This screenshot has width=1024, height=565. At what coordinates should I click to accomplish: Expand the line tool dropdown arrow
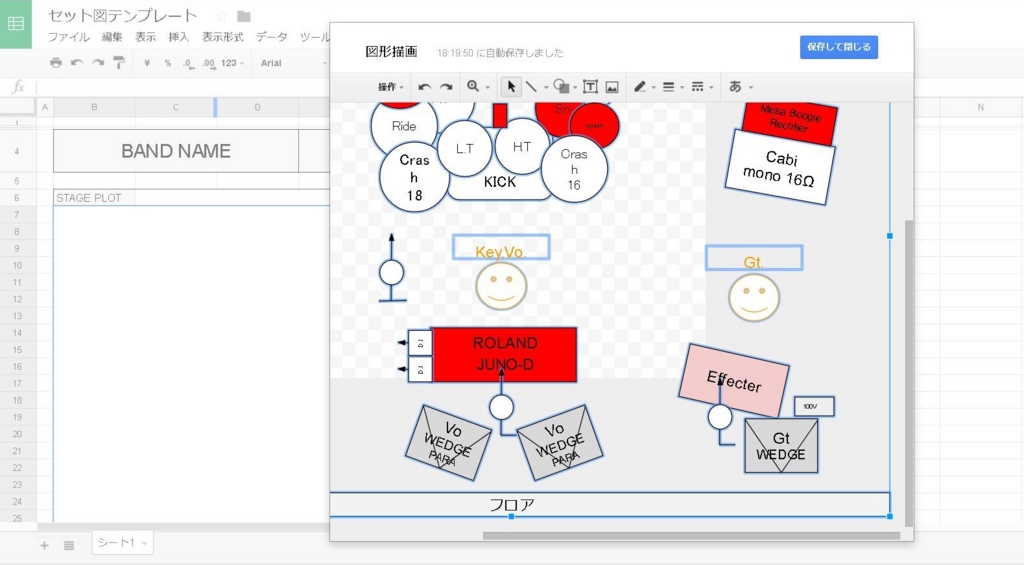click(x=546, y=88)
